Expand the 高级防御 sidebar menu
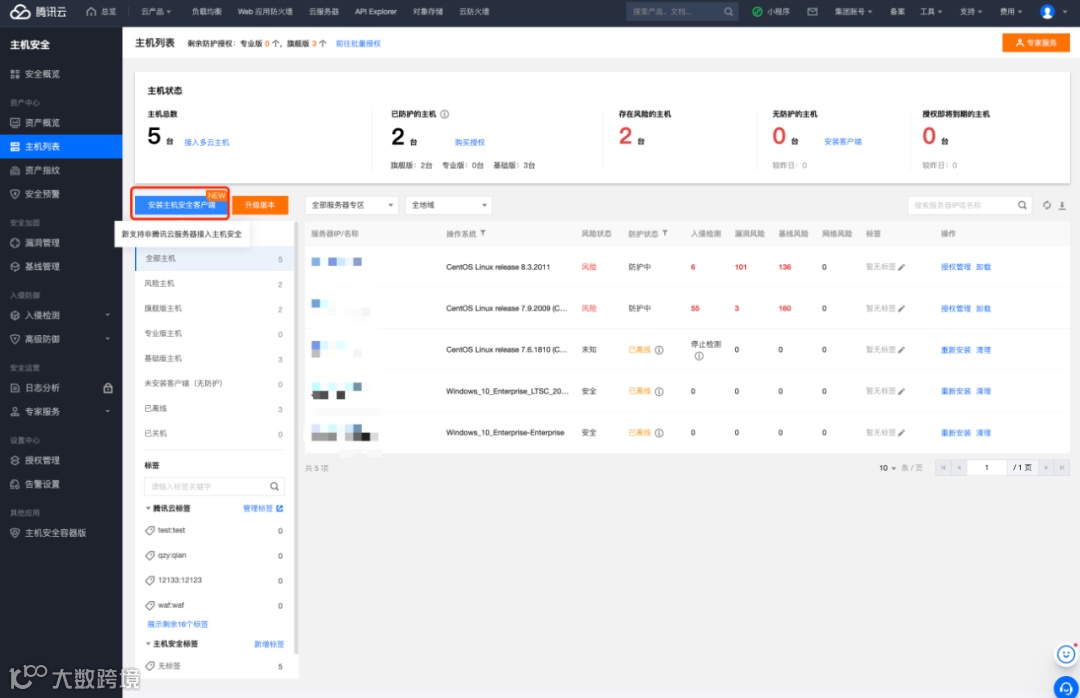The width and height of the screenshot is (1080, 698). tap(61, 339)
